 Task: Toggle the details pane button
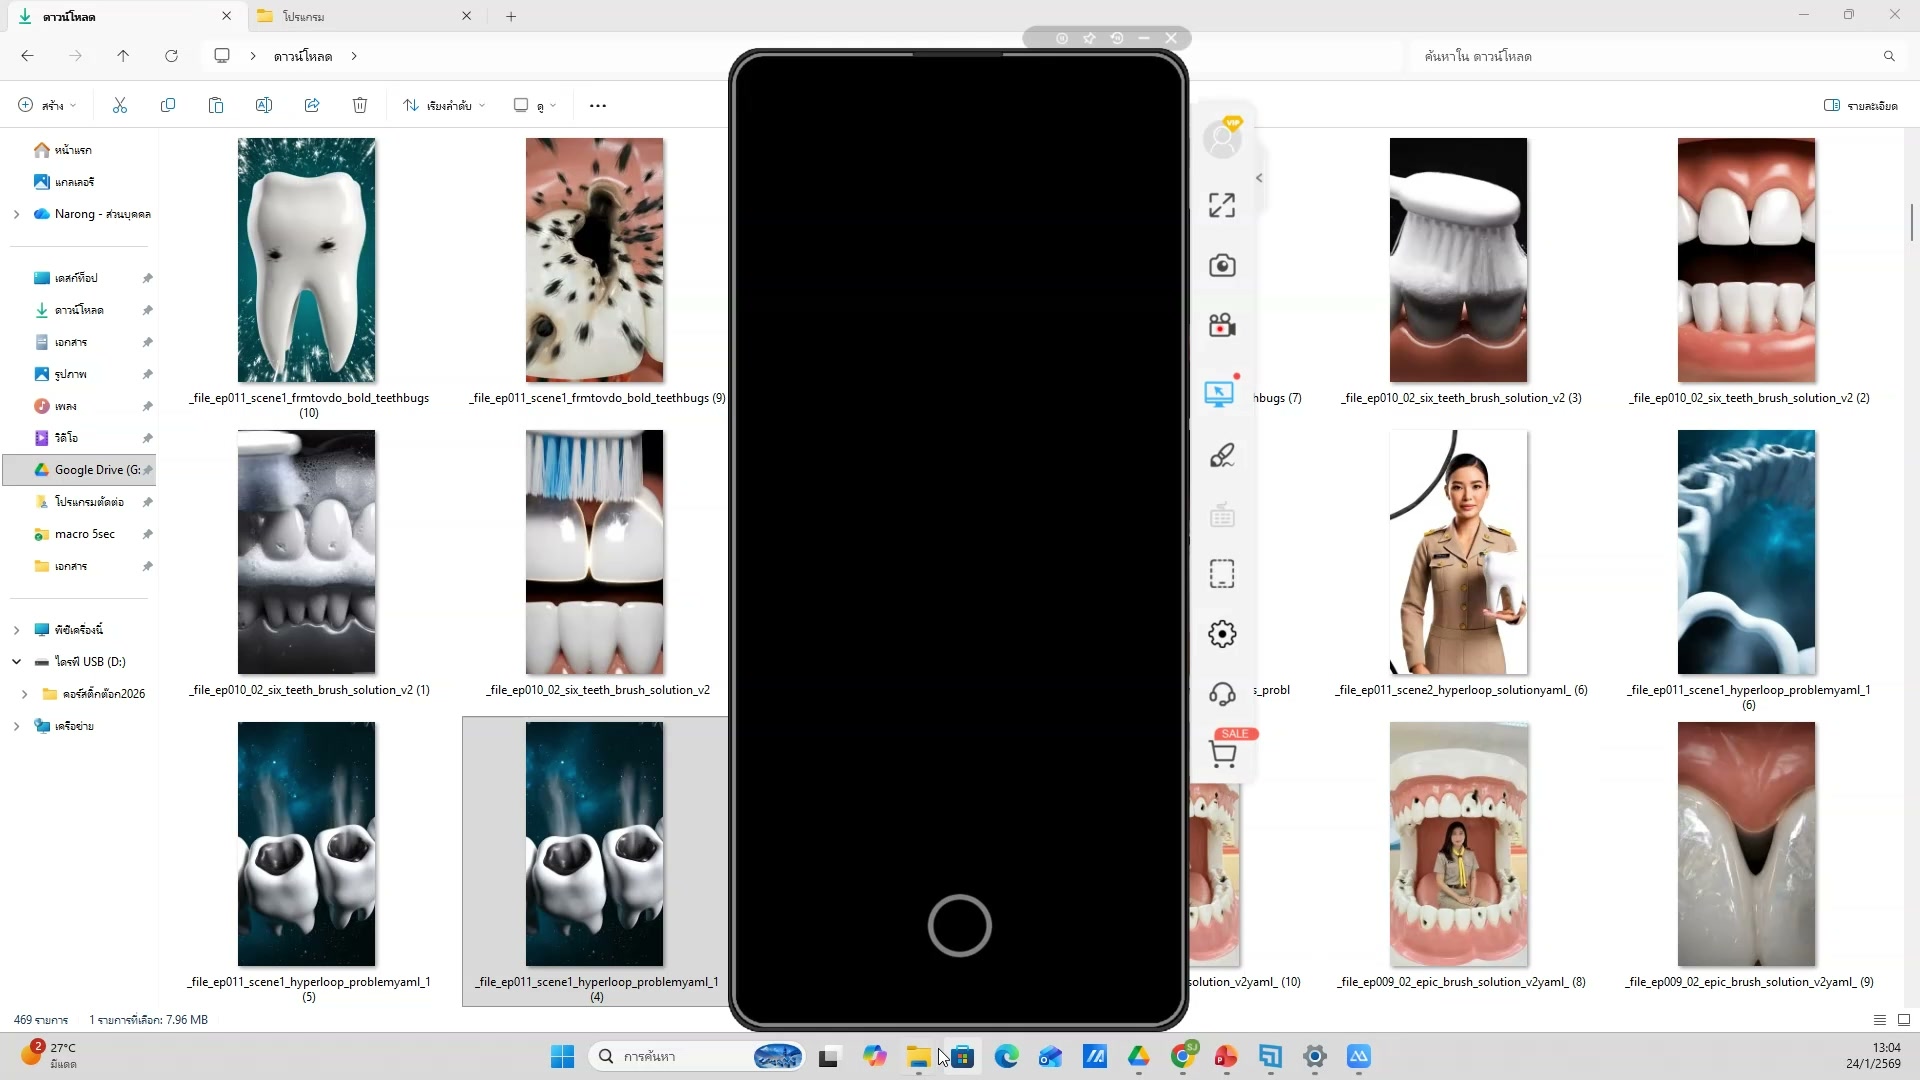(x=1860, y=105)
